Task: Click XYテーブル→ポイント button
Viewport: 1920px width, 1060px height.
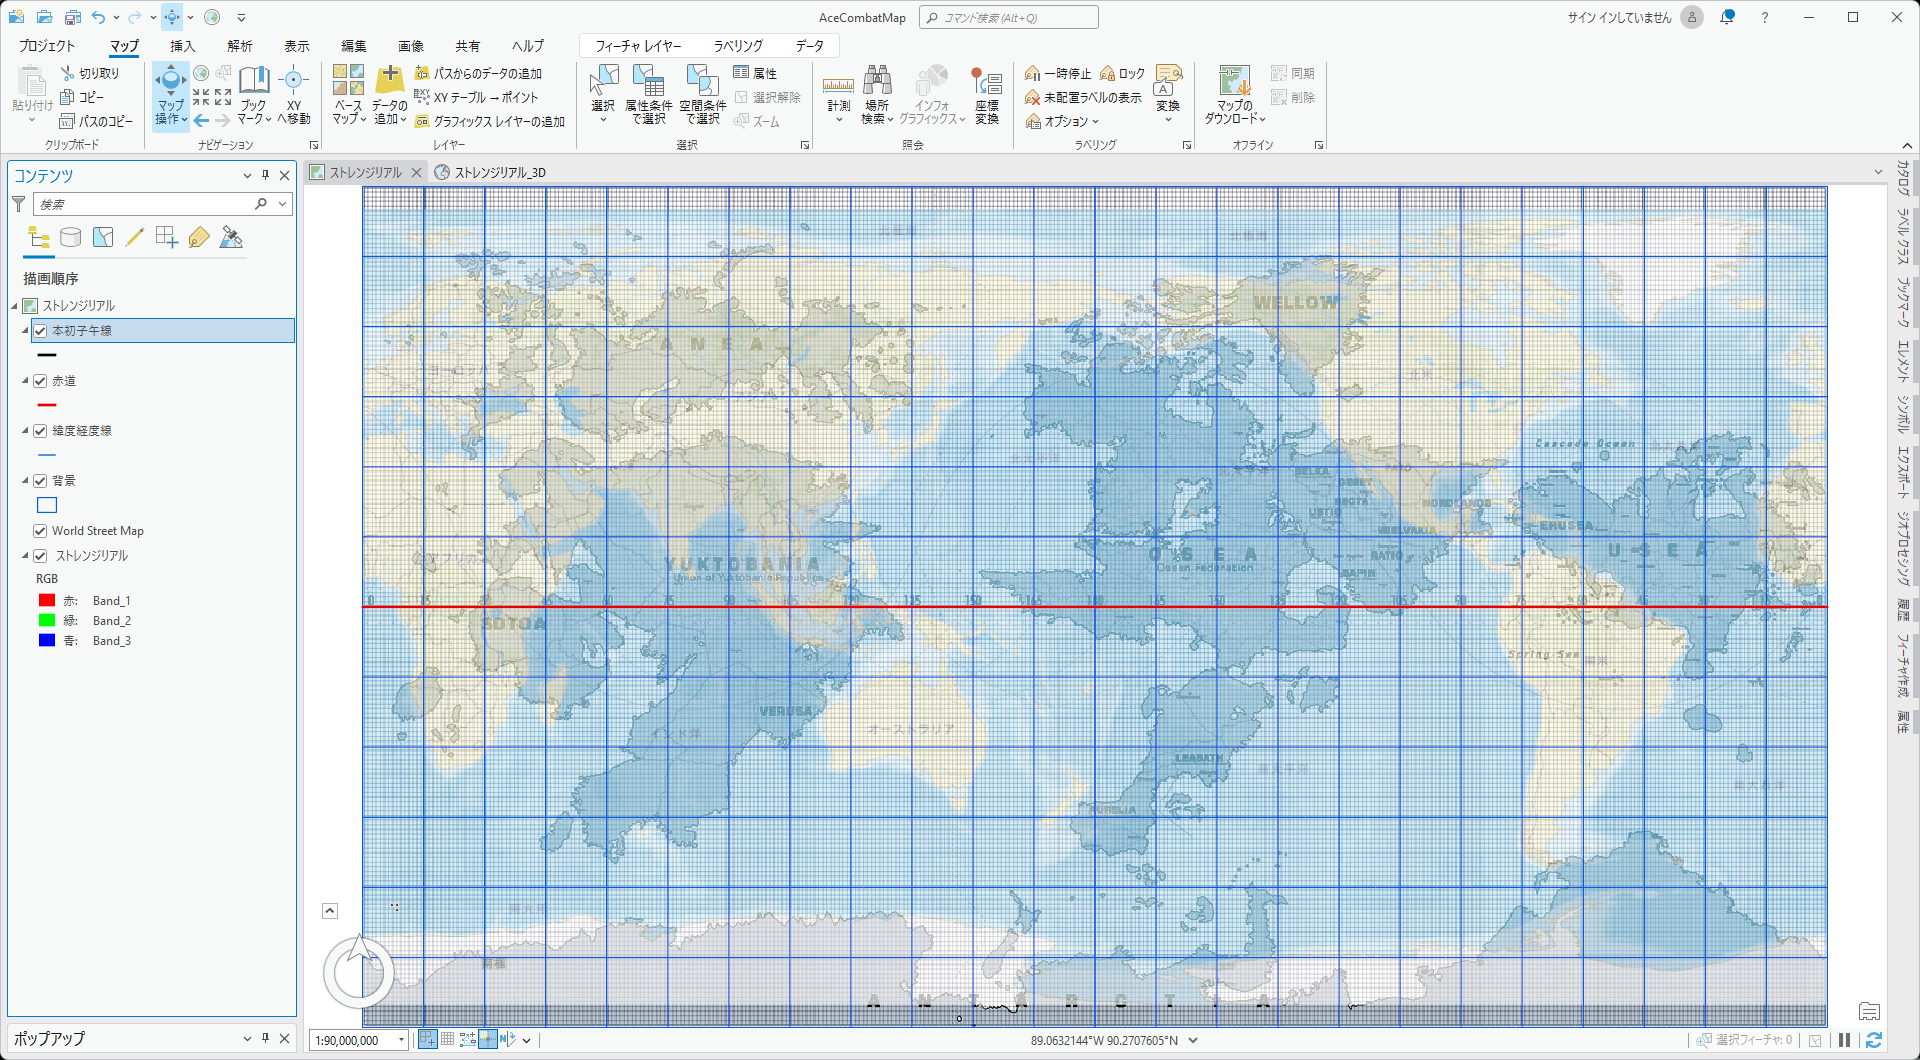Action: tap(476, 98)
